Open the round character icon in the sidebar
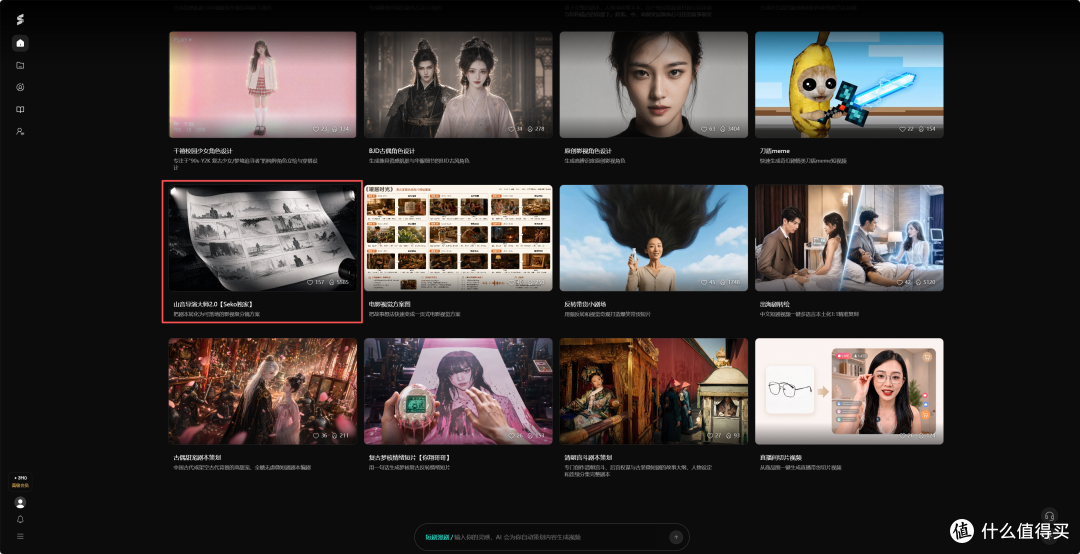 (20, 88)
